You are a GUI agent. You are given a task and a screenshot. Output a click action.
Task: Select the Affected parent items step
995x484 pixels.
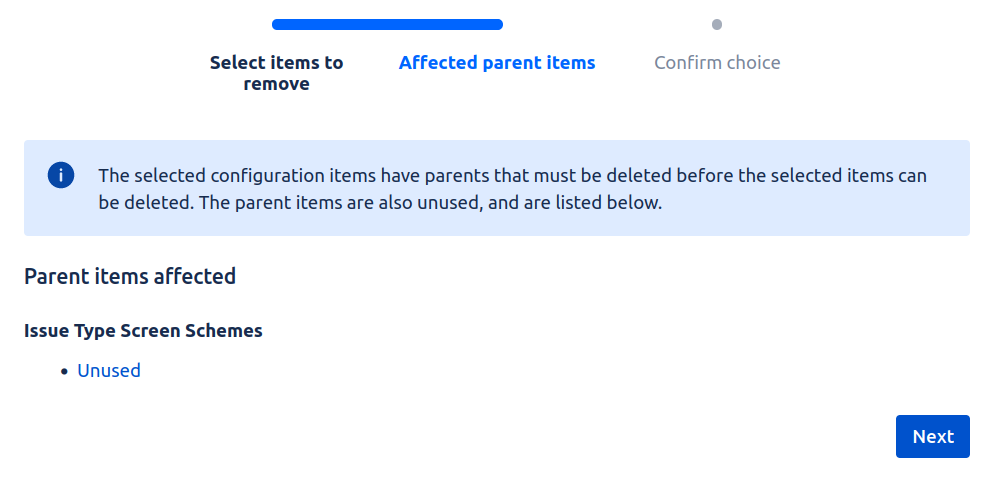point(497,63)
